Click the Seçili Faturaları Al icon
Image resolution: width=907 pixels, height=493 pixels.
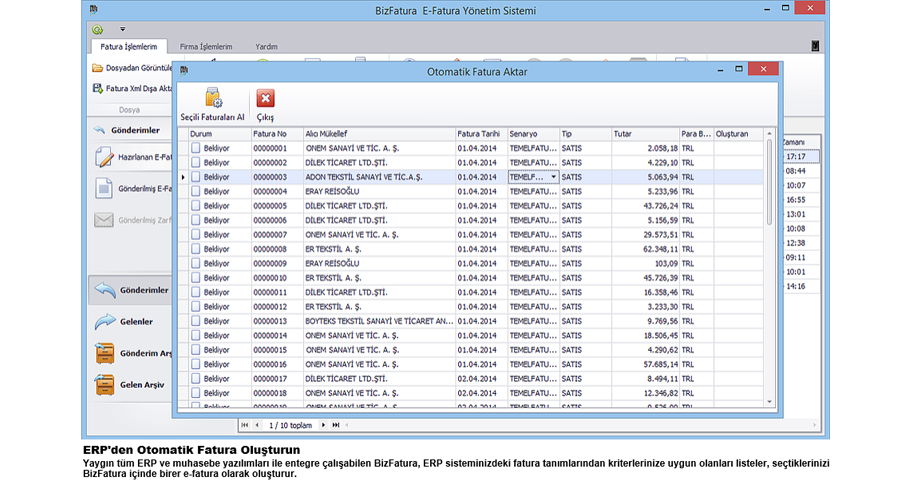[x=212, y=99]
